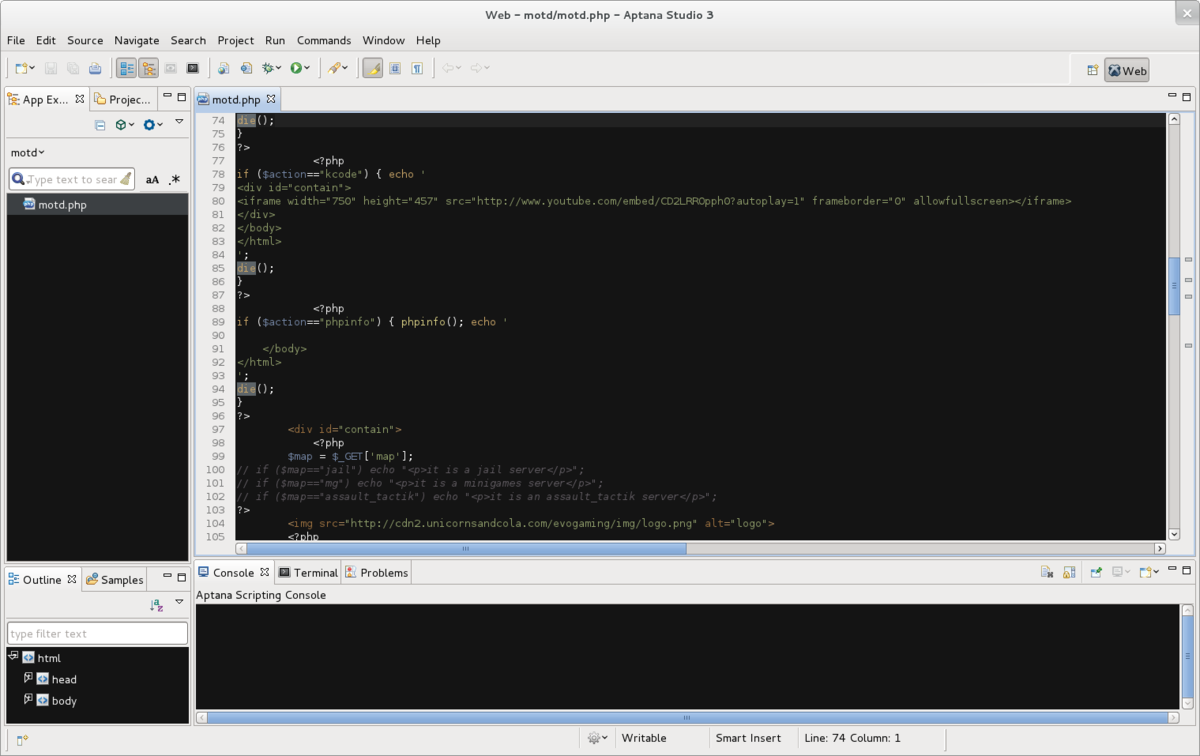Image resolution: width=1200 pixels, height=756 pixels.
Task: Click the Run green play button
Action: [296, 68]
